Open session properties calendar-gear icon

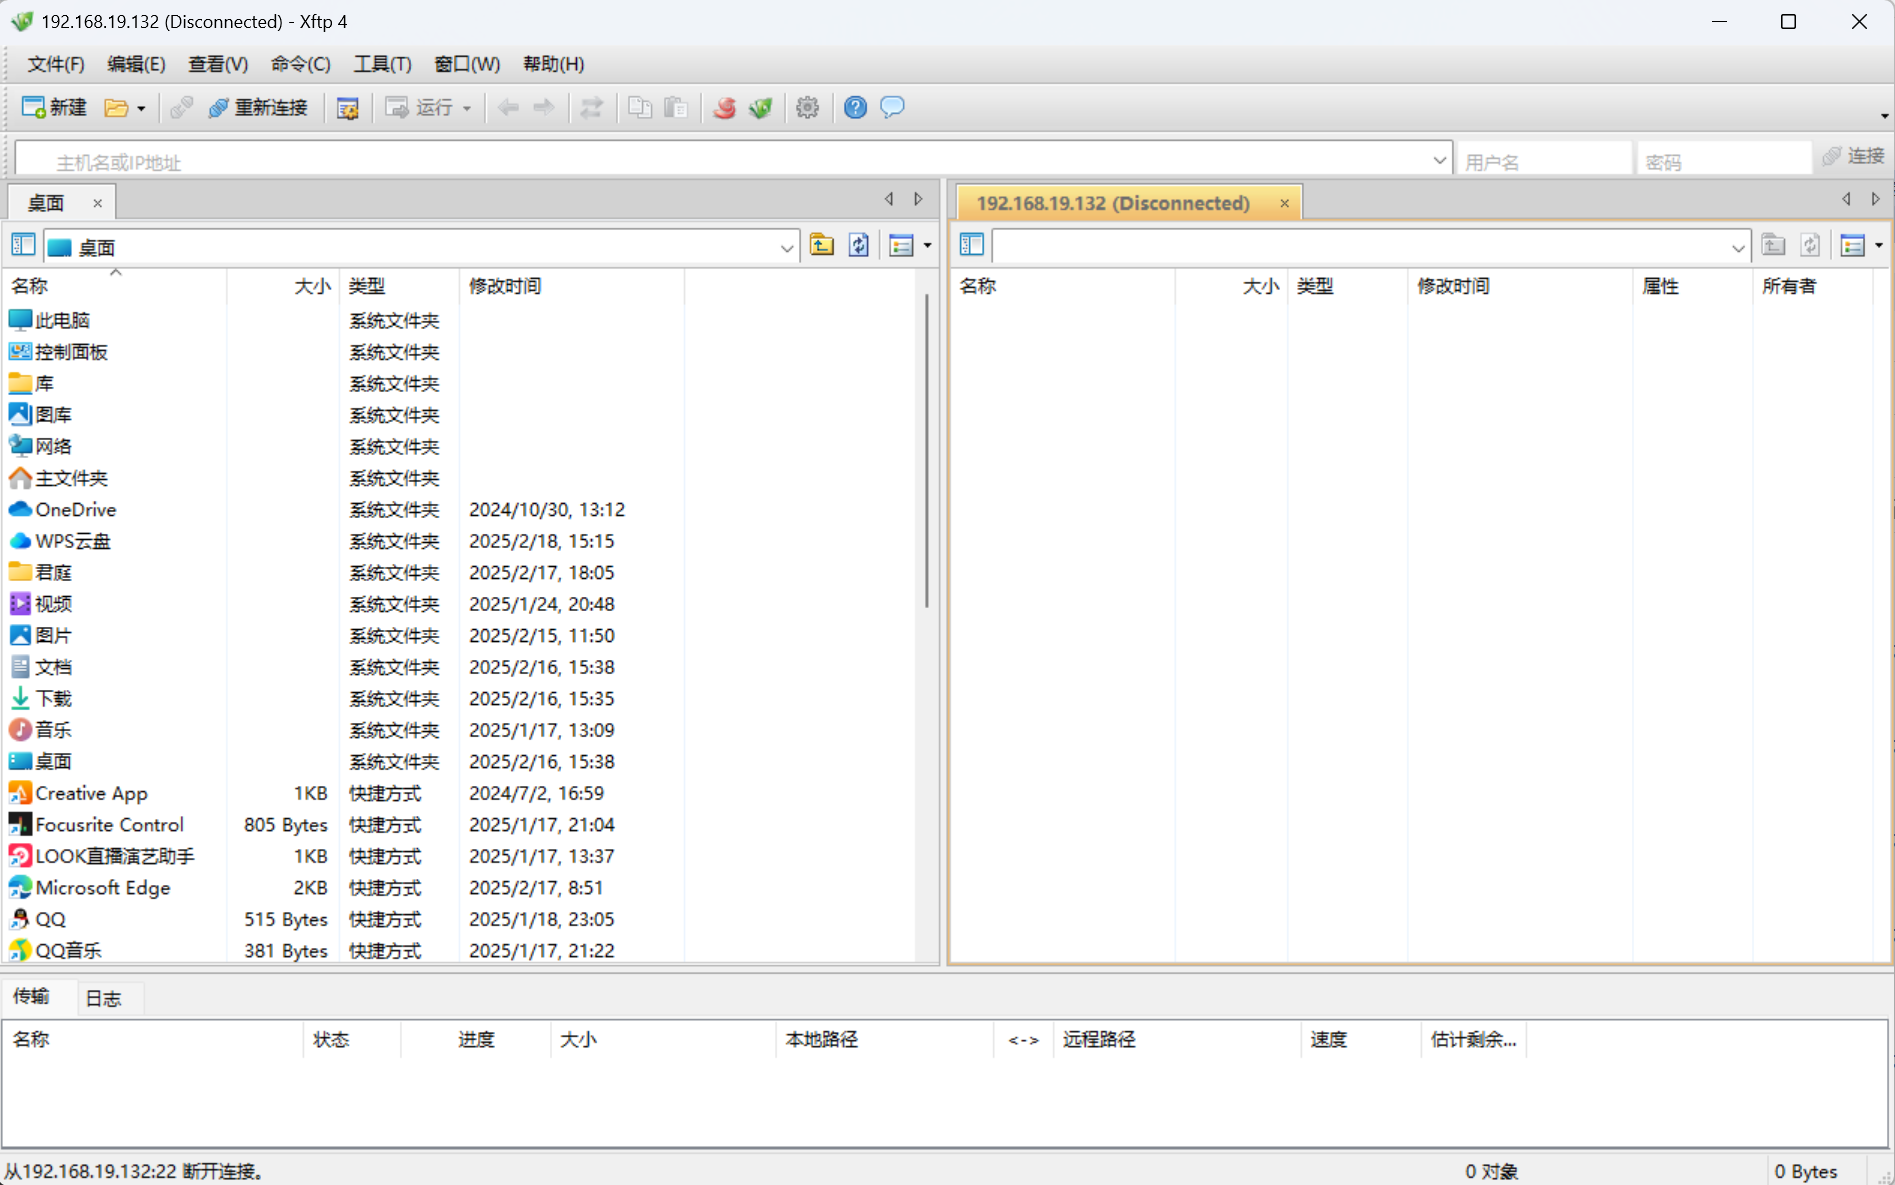[x=347, y=107]
